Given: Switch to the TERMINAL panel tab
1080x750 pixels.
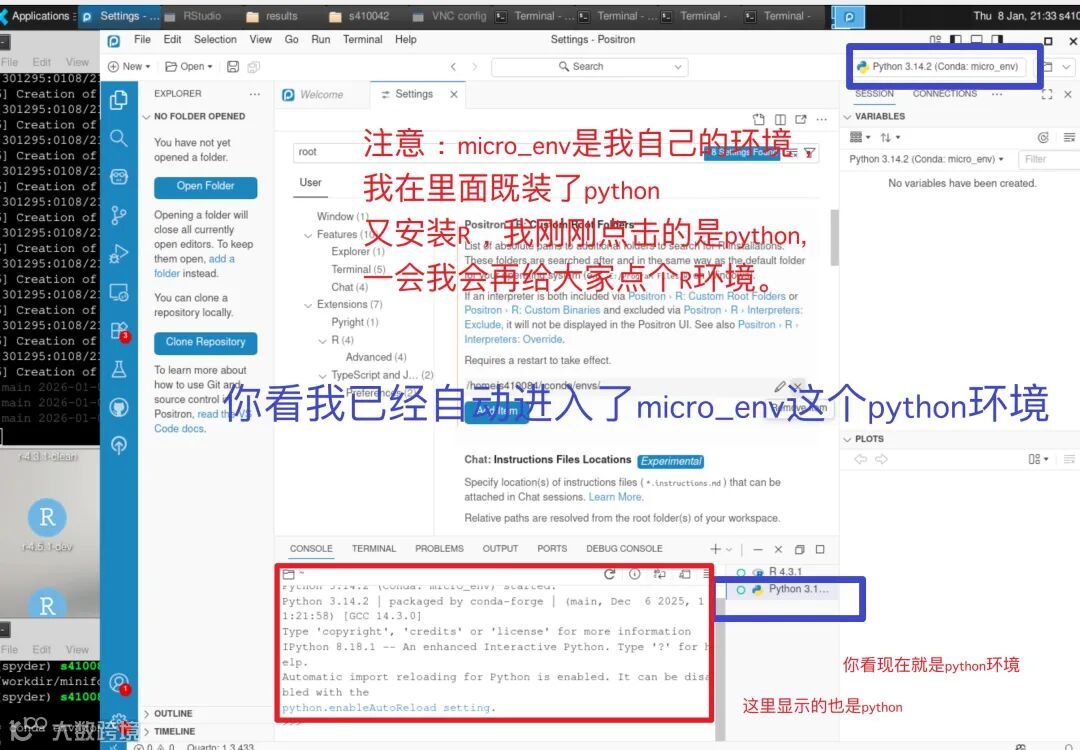Looking at the screenshot, I should [373, 549].
